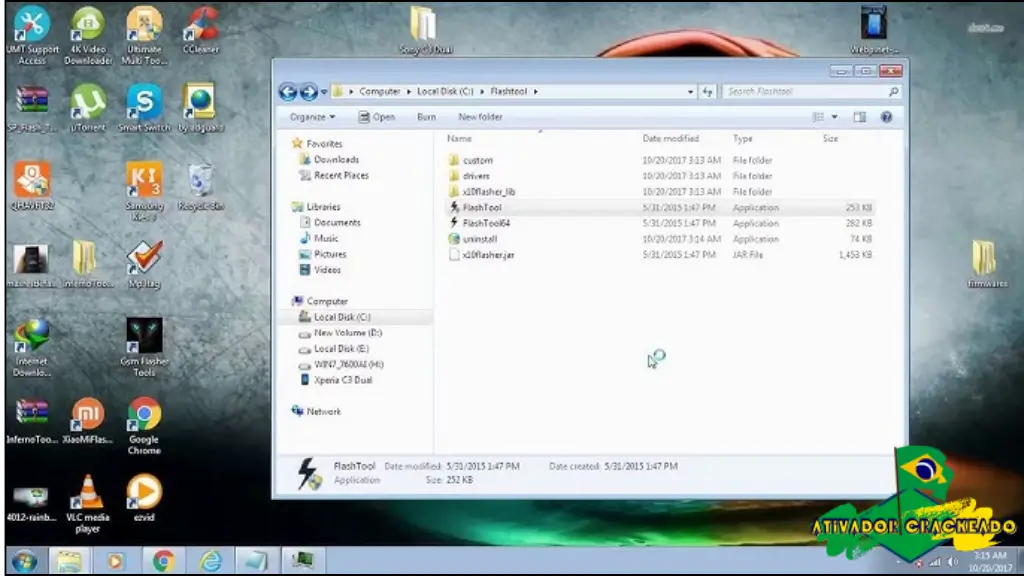1024x576 pixels.
Task: Refresh the Flashtool folder view
Action: [707, 92]
